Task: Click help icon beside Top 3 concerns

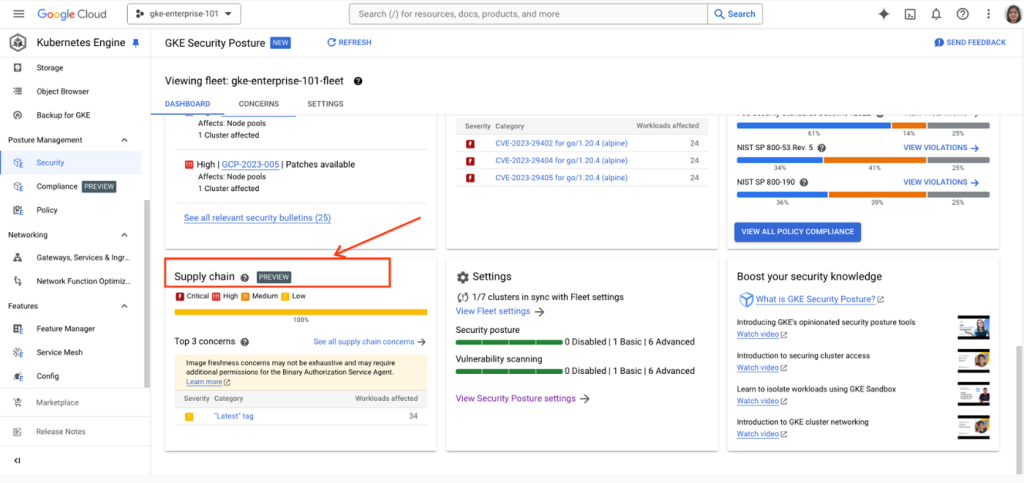Action: click(245, 341)
